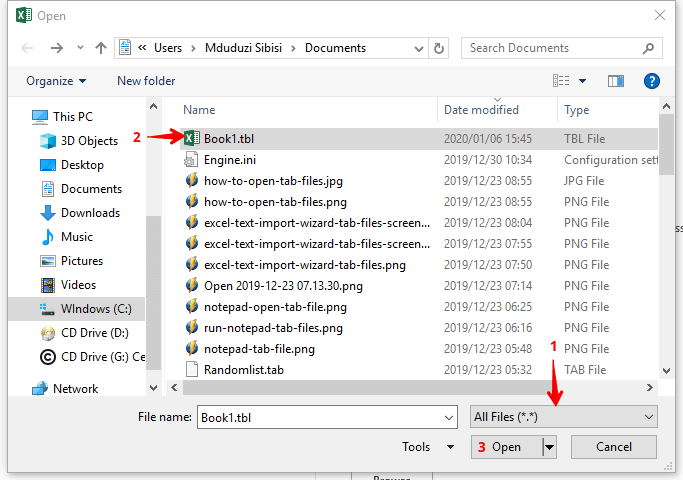Select Music in navigation pane
The image size is (683, 480).
coord(67,237)
